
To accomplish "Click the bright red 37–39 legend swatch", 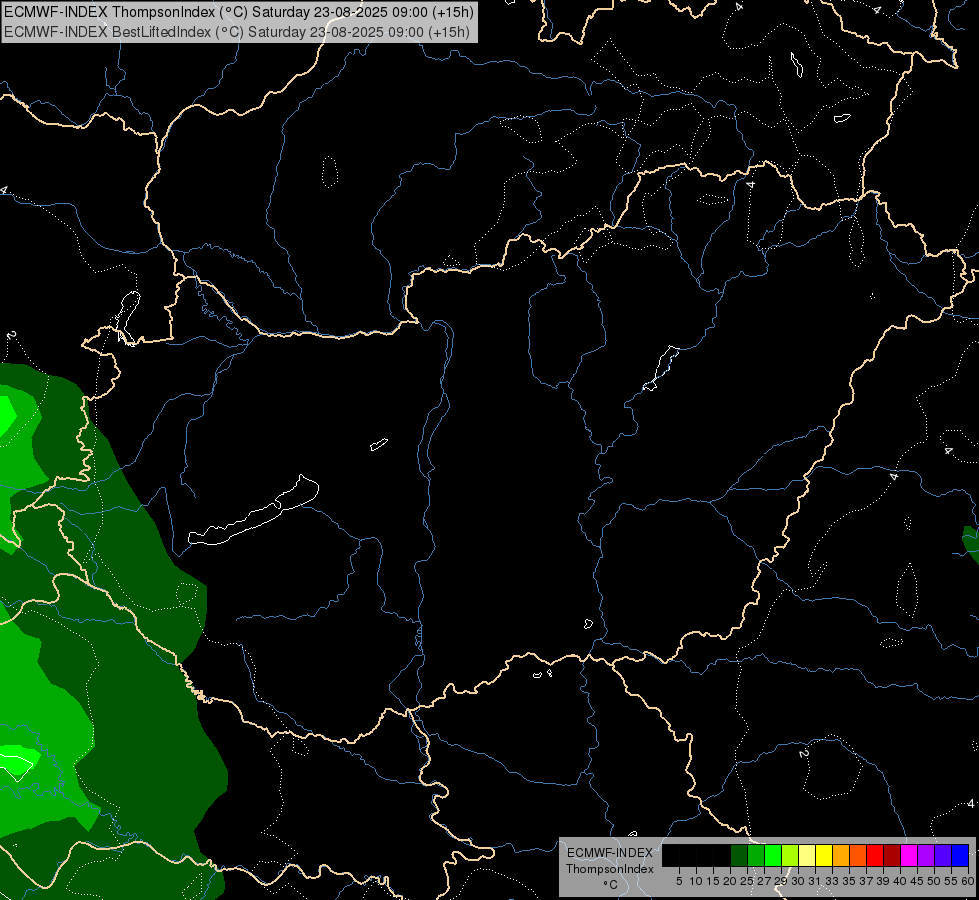I will pos(875,855).
